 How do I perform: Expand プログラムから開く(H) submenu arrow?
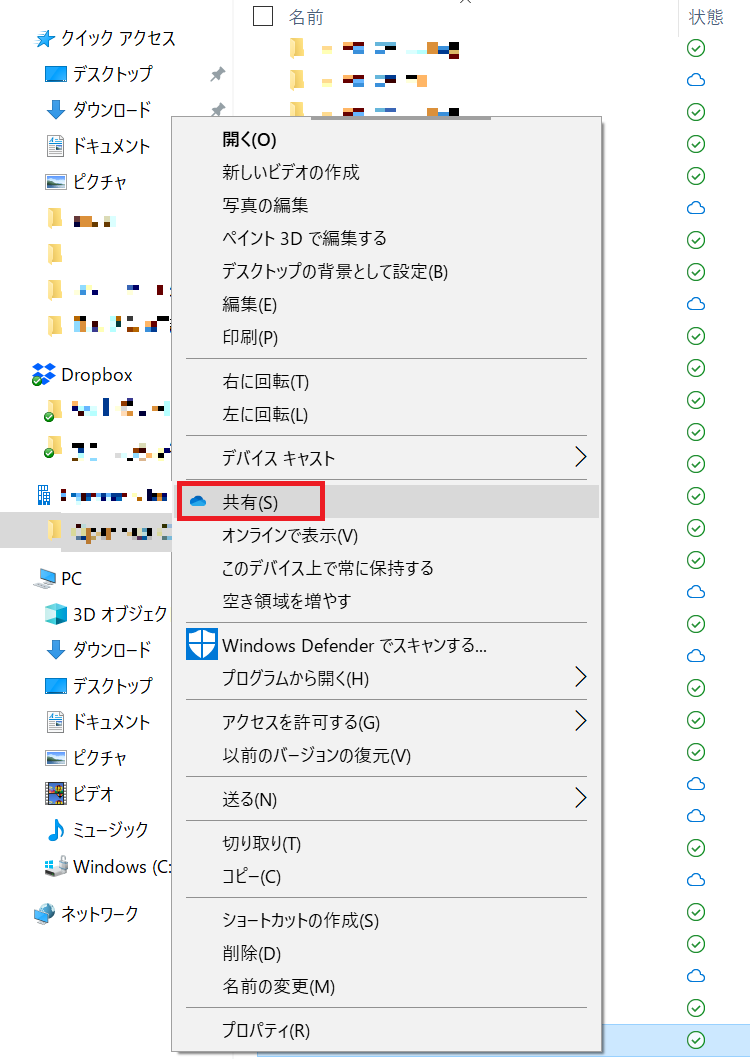pos(580,677)
